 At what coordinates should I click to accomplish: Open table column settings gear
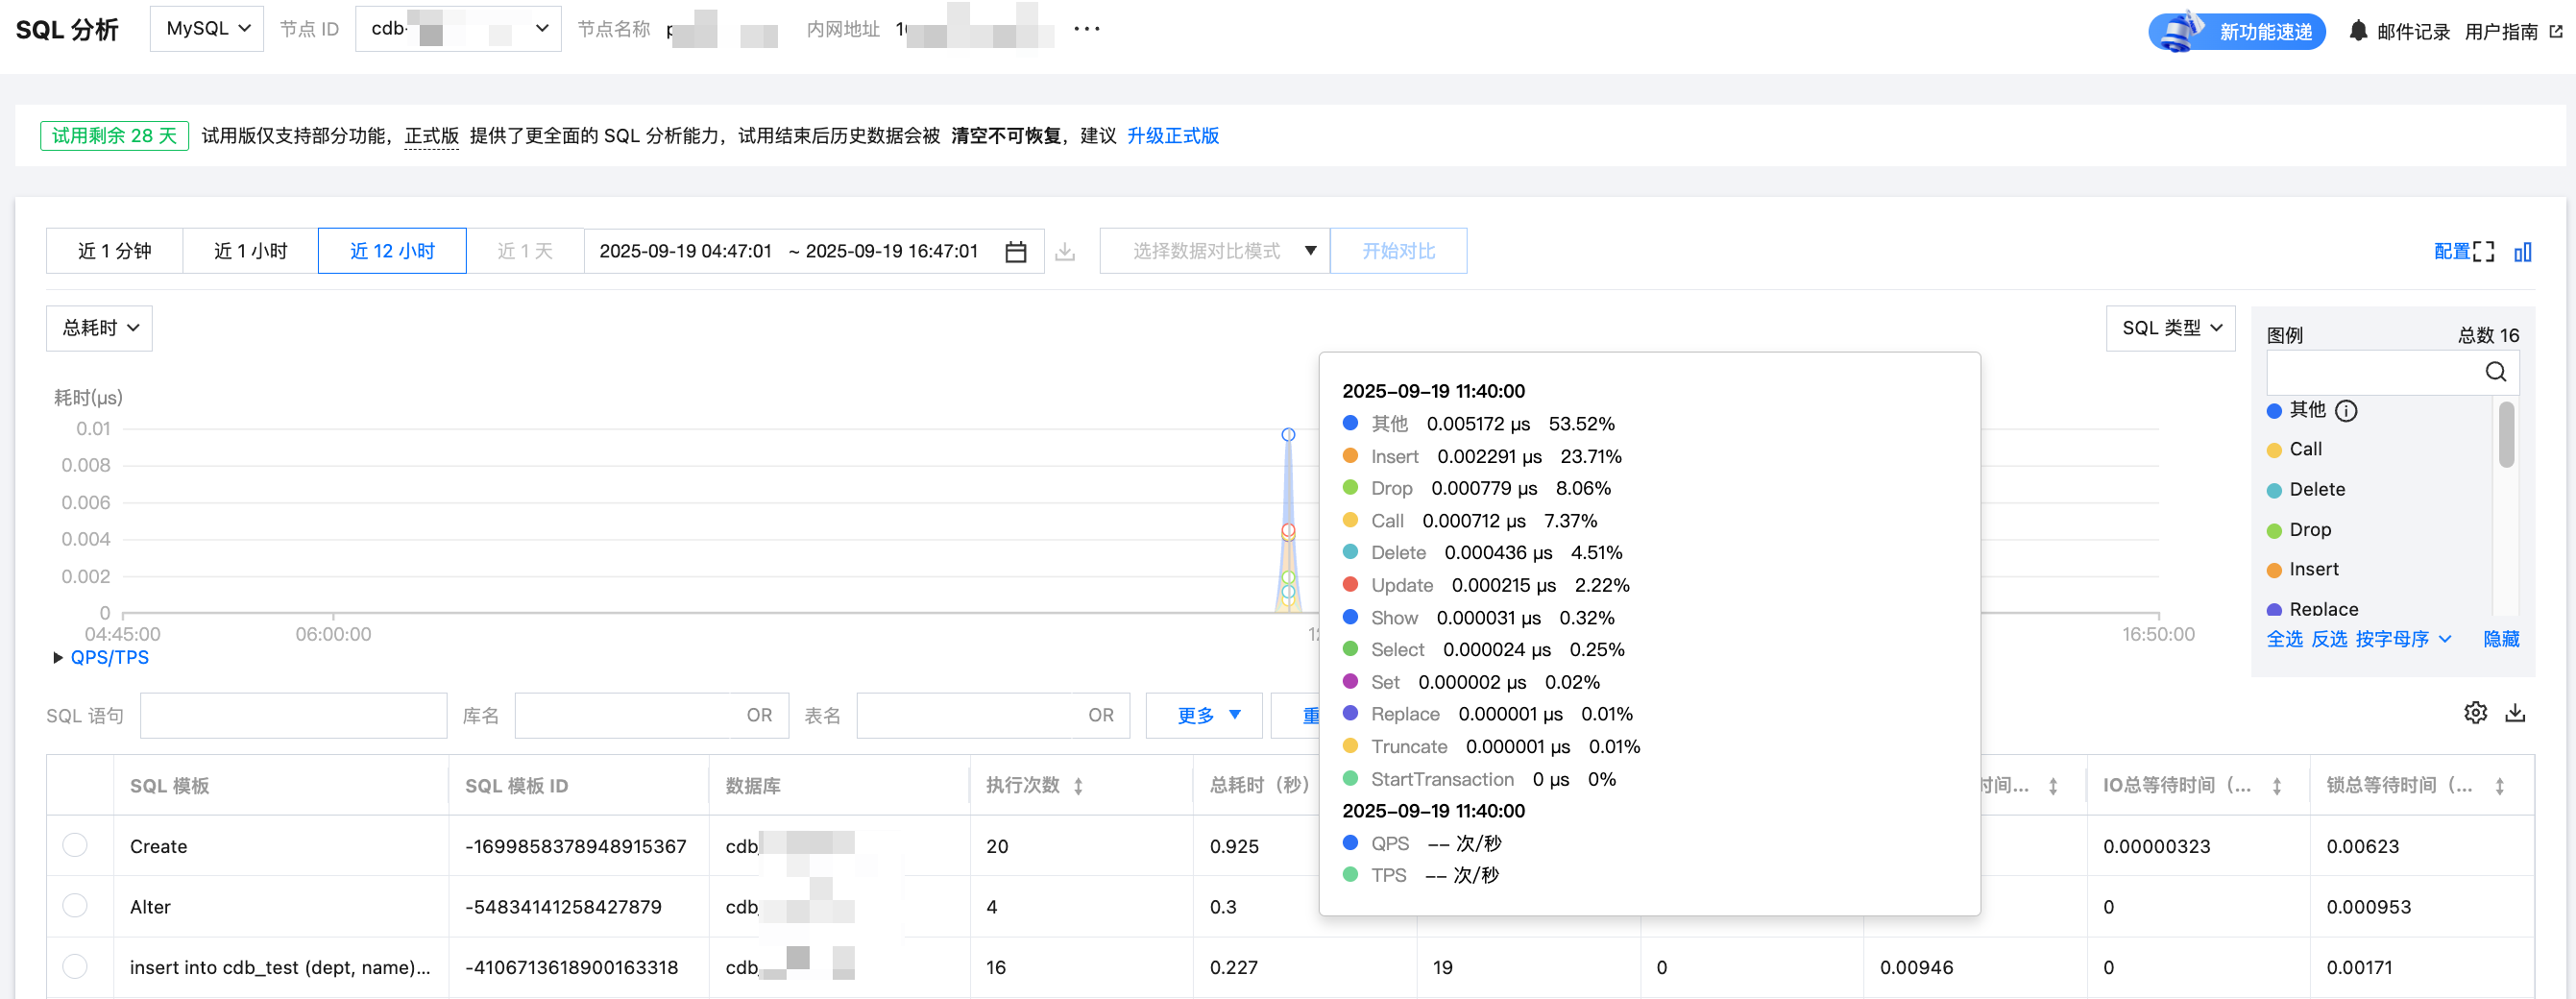pos(2475,713)
